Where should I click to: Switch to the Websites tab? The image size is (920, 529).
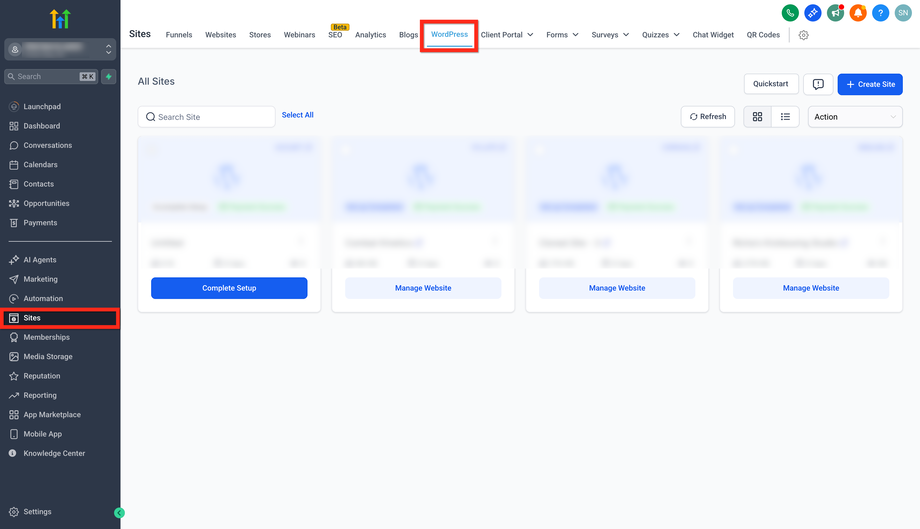click(221, 35)
